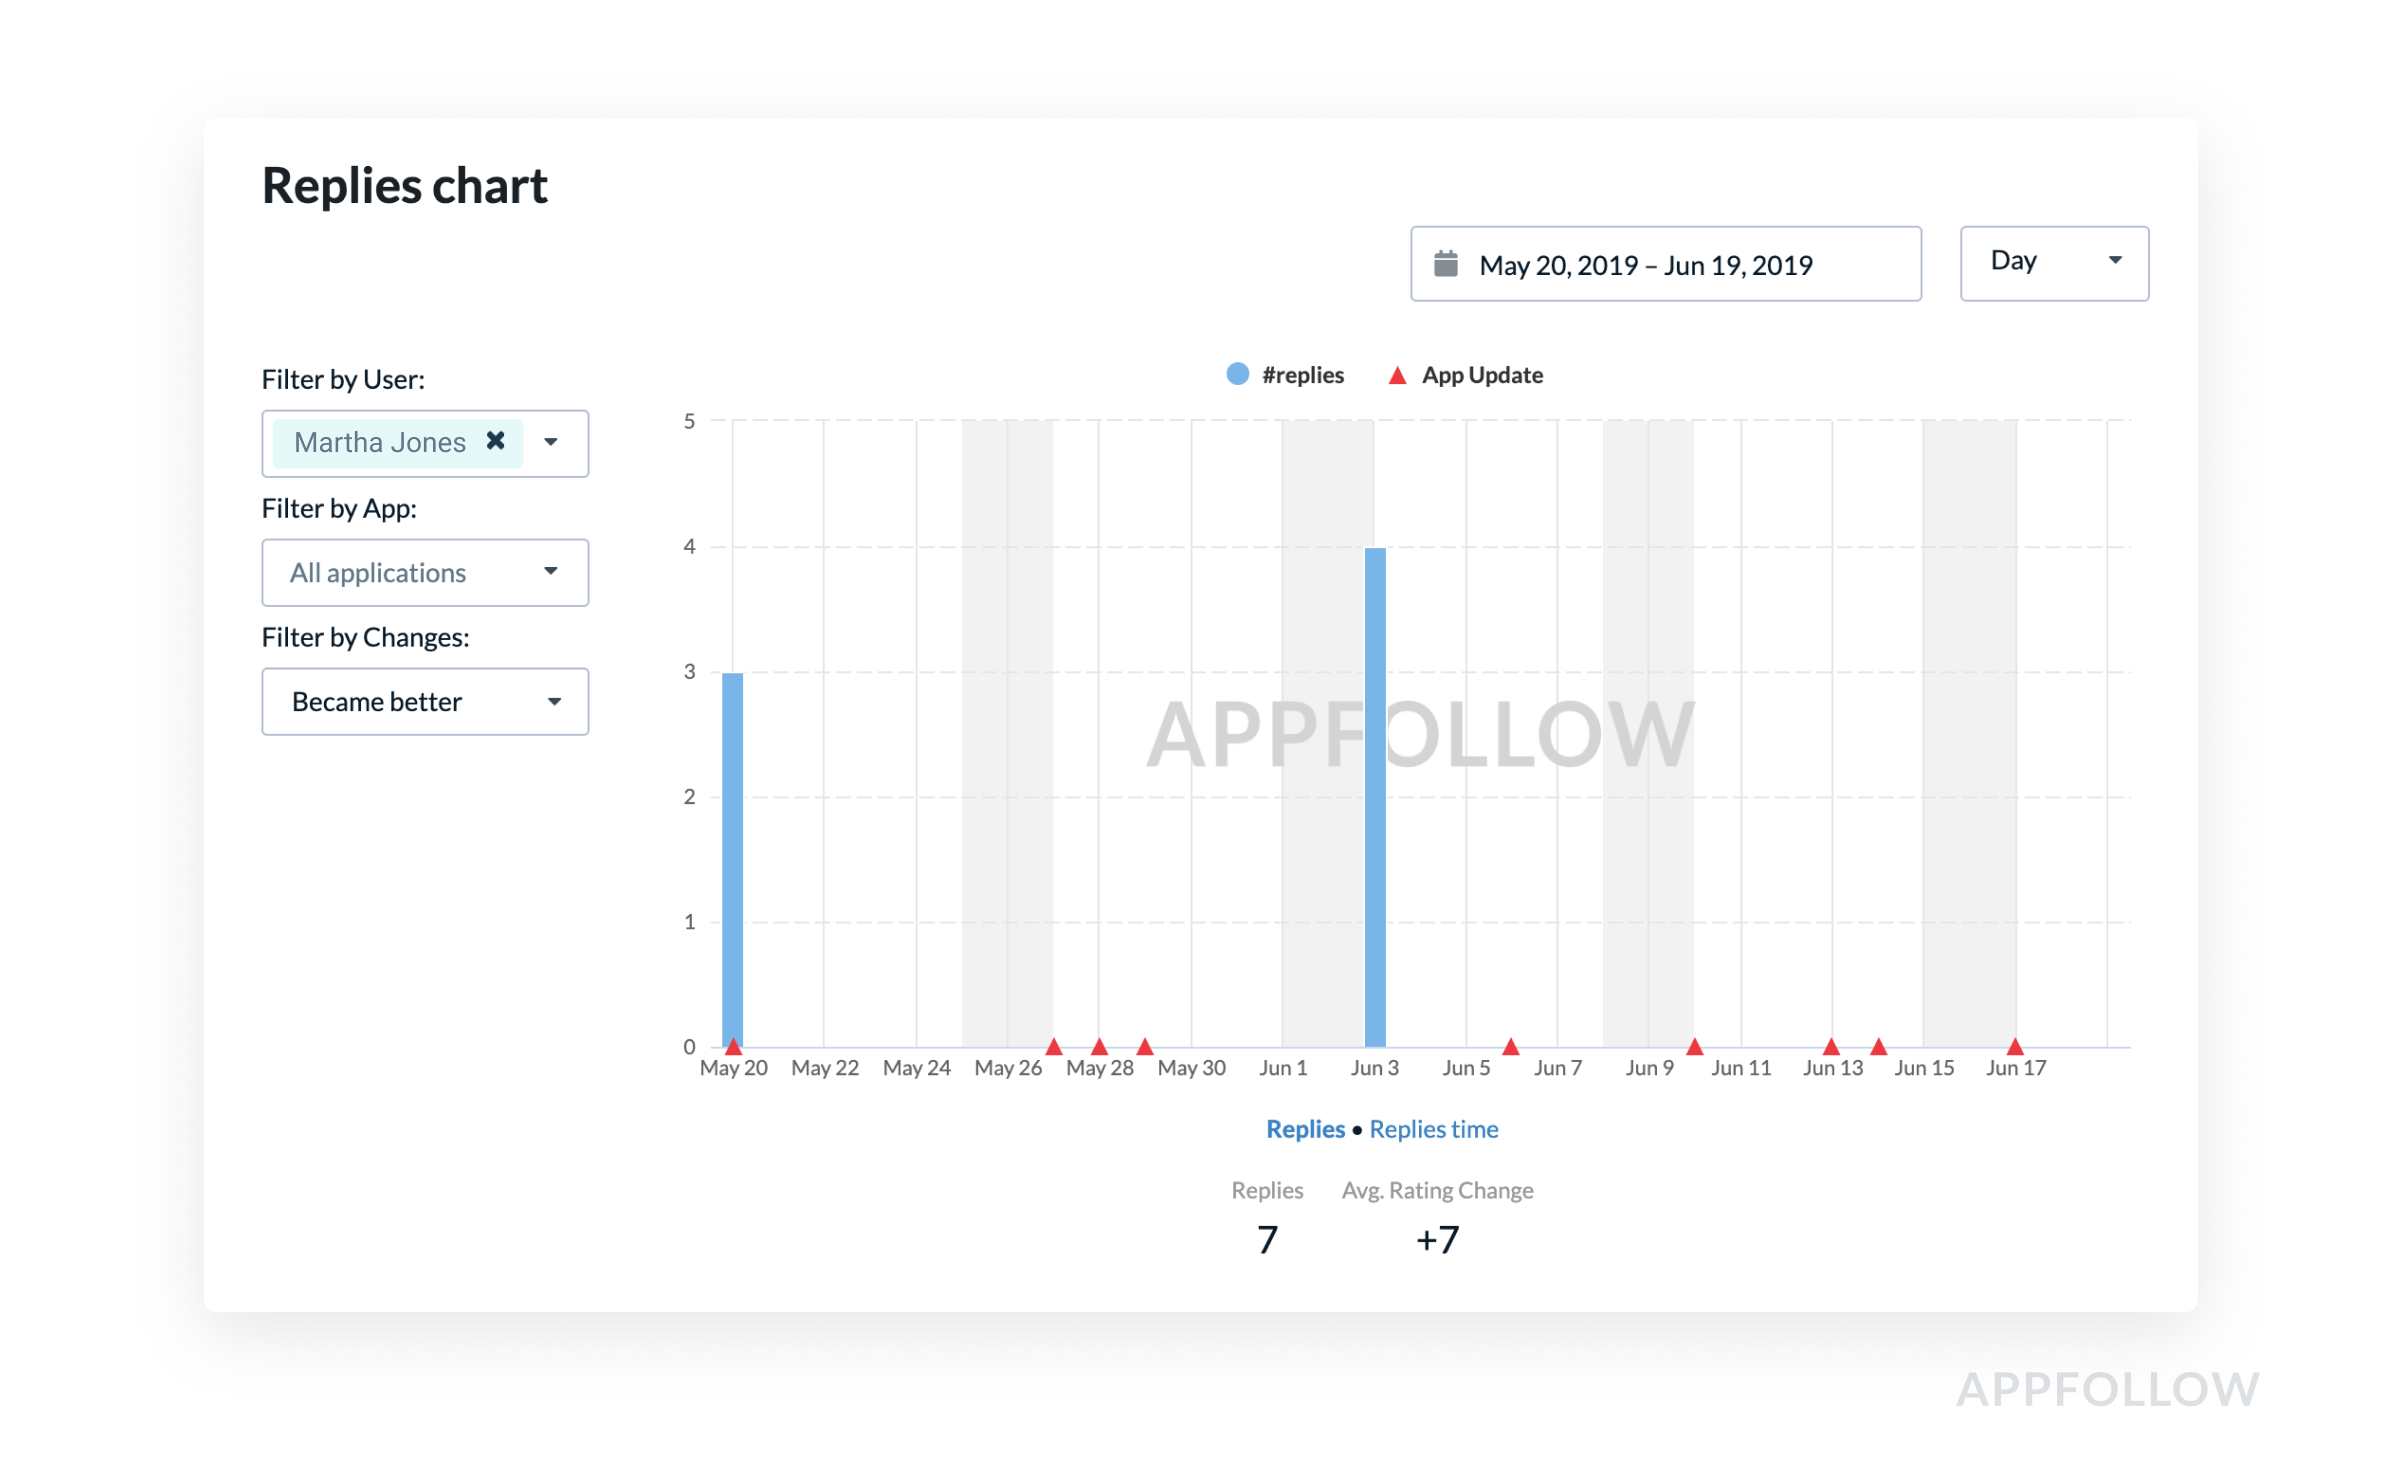Click the calendar icon in date range field
Viewport: 2400px width, 1466px height.
click(x=1445, y=263)
